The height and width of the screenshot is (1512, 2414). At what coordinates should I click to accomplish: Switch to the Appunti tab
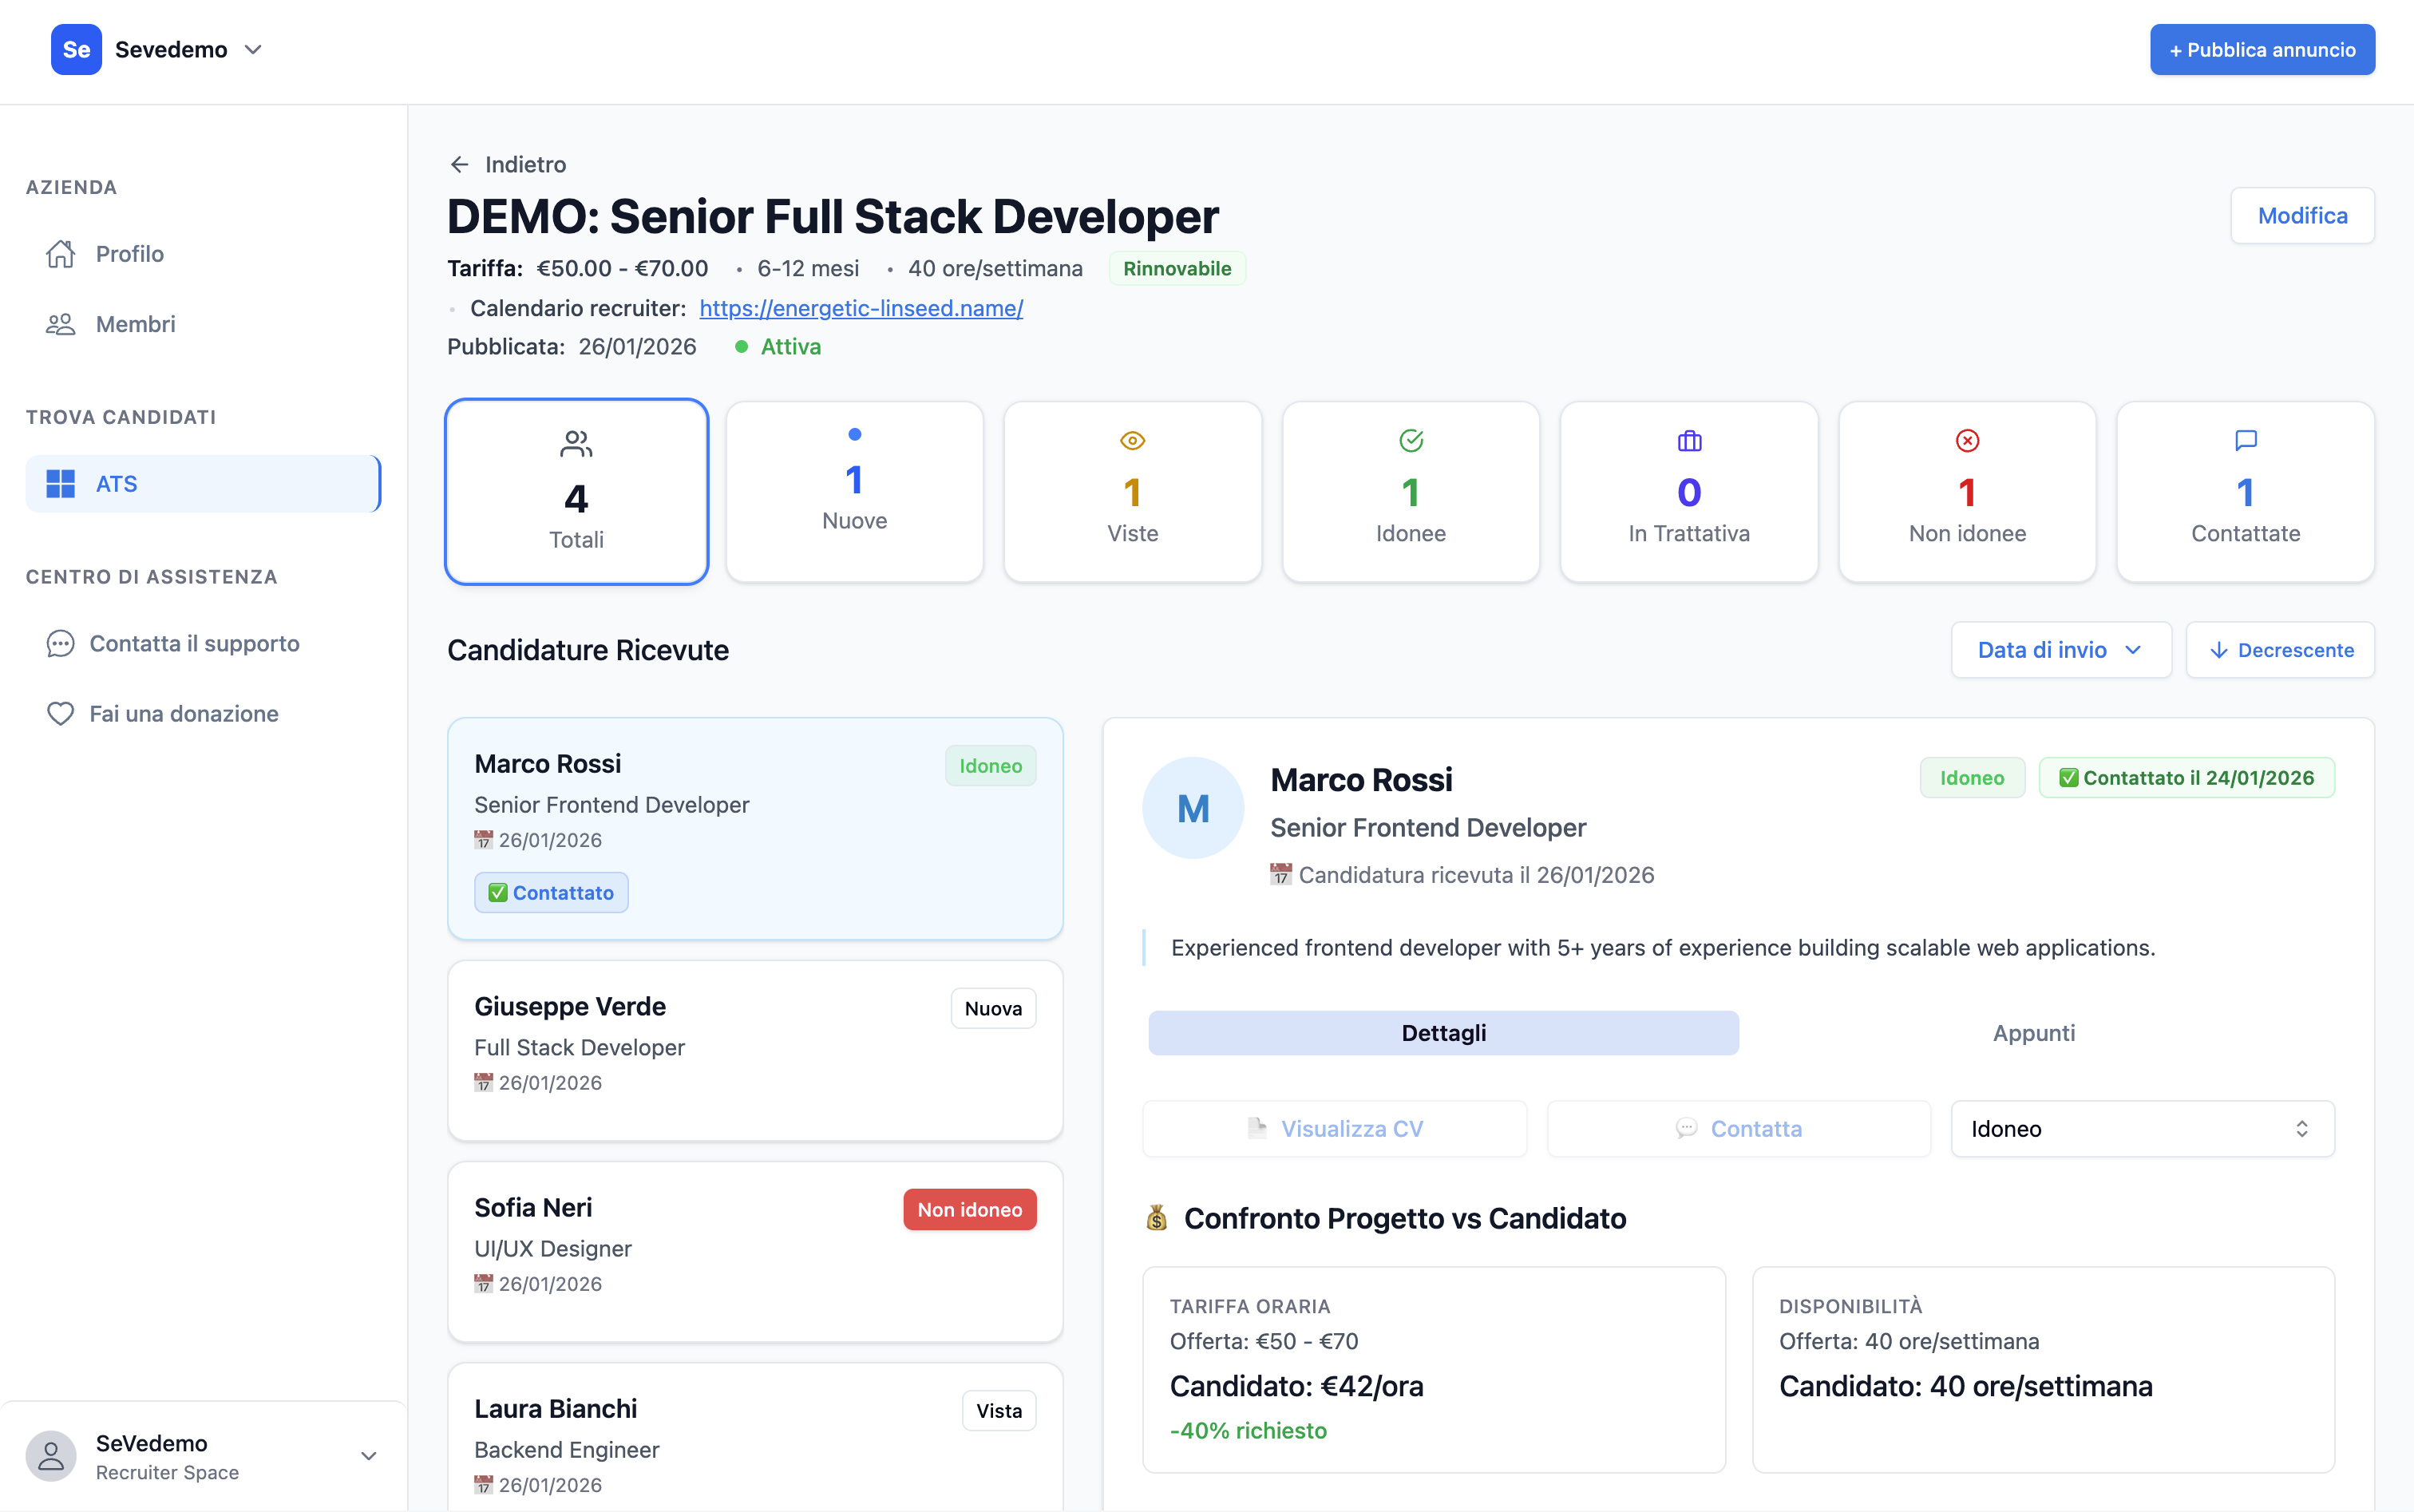pos(2034,1033)
